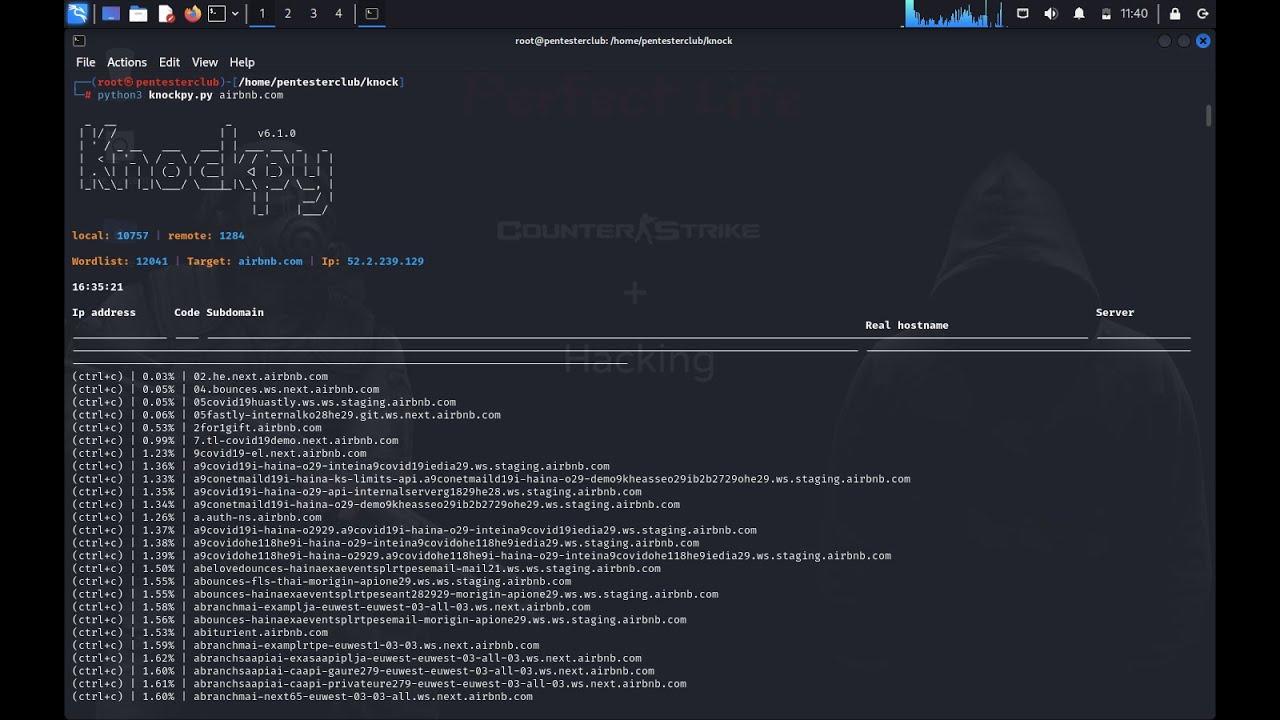Click the Target value airbnb.com
This screenshot has height=720, width=1280.
(x=270, y=261)
